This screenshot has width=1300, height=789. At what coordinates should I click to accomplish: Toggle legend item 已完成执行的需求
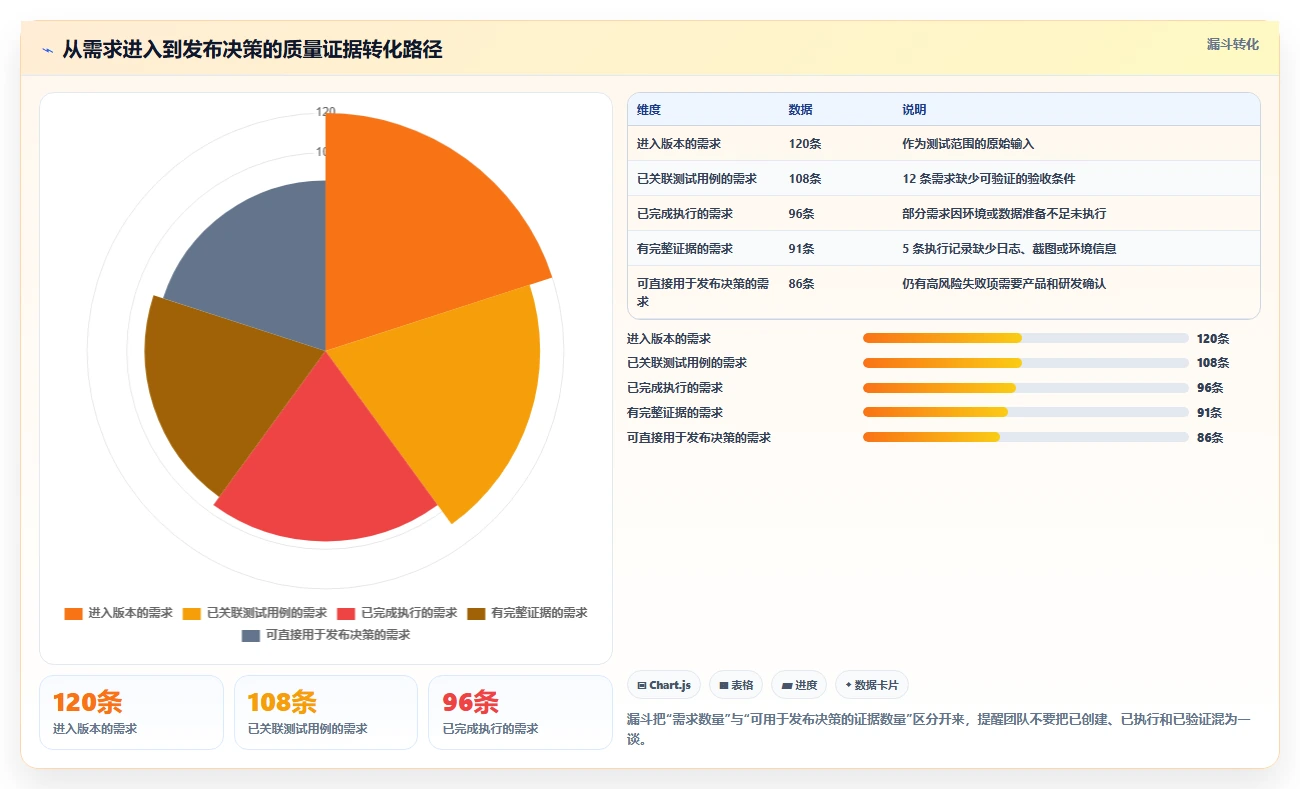click(x=397, y=613)
